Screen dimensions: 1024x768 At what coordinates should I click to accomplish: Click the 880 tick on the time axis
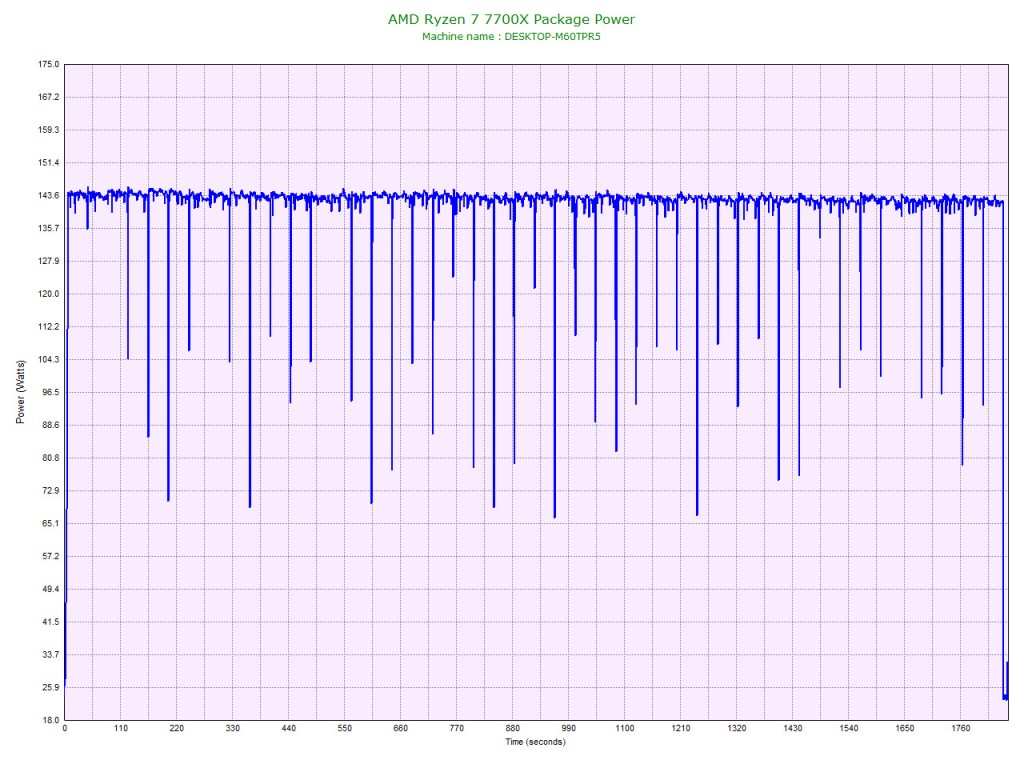[x=513, y=729]
